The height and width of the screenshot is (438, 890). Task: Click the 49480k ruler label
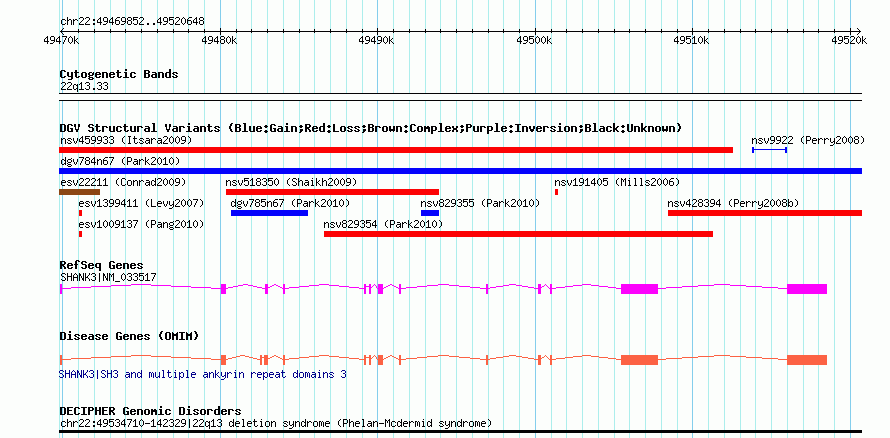coord(219,40)
